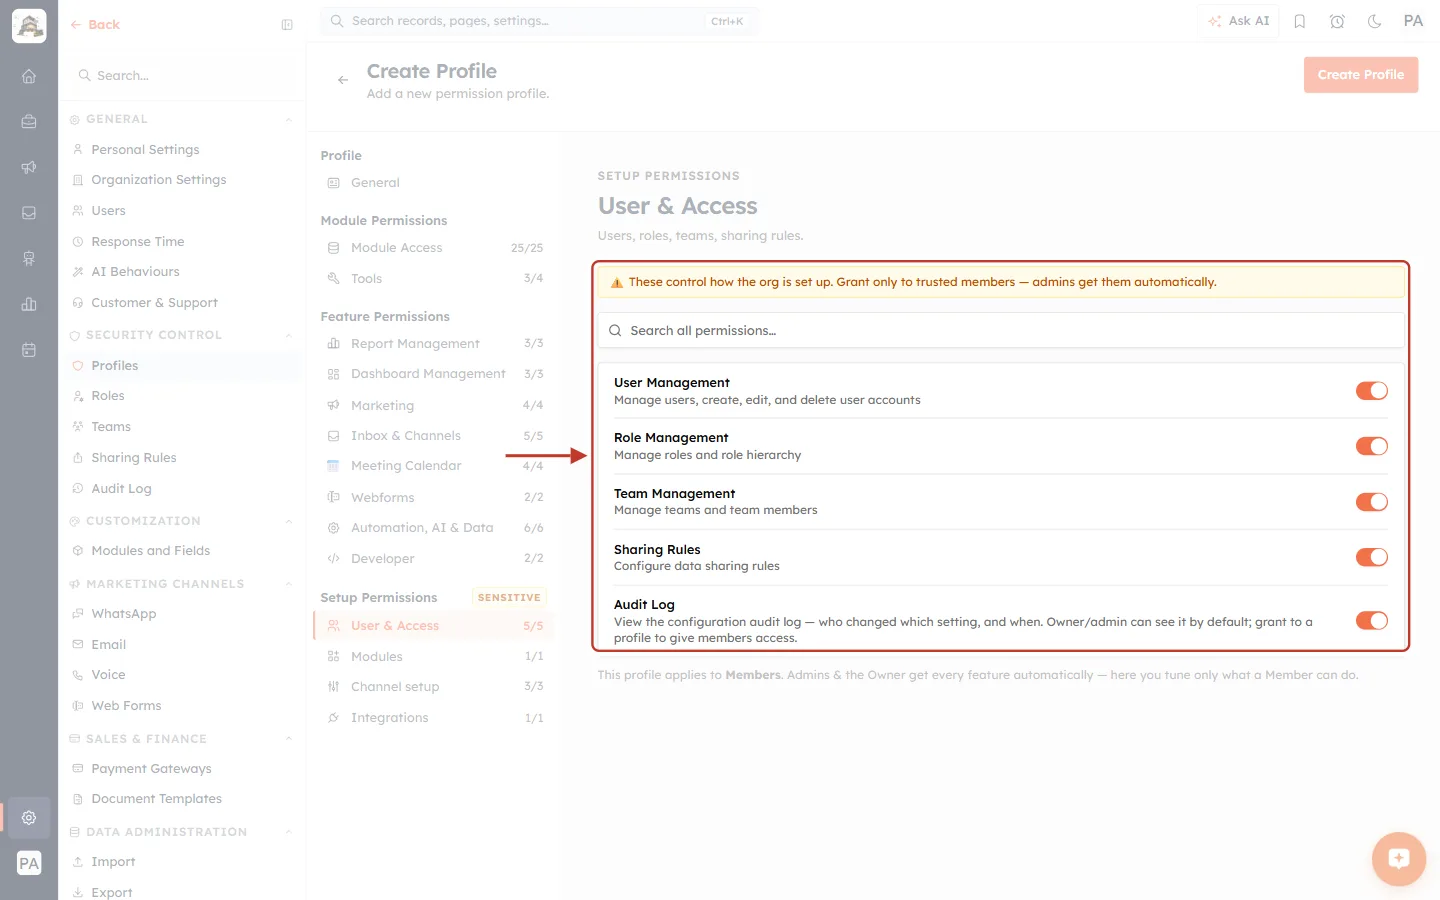Screen dimensions: 1440x900
Task: Open the settings gear in left rail
Action: point(29,817)
